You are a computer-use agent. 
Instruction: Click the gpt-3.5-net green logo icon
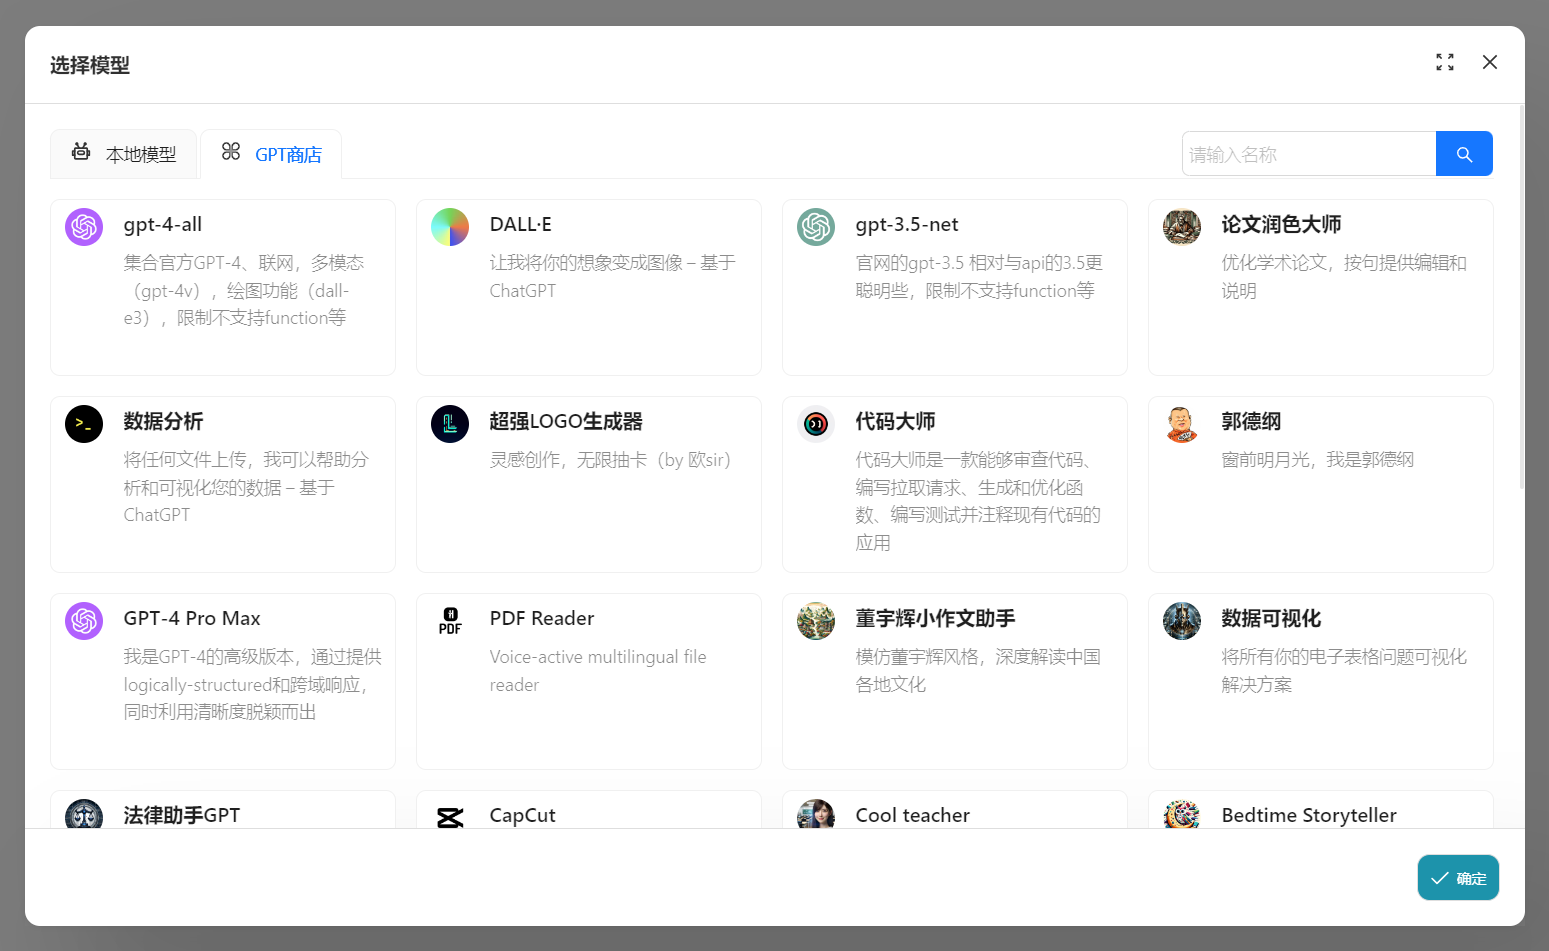816,227
